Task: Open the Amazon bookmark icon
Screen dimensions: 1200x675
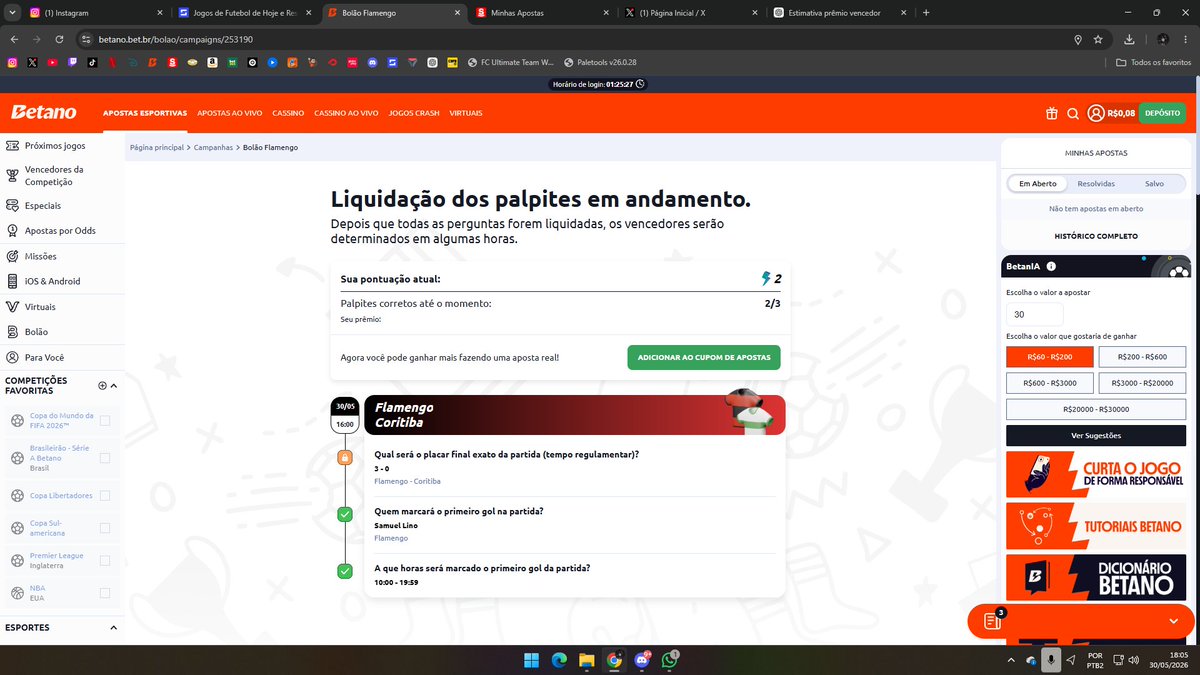Action: 212,62
